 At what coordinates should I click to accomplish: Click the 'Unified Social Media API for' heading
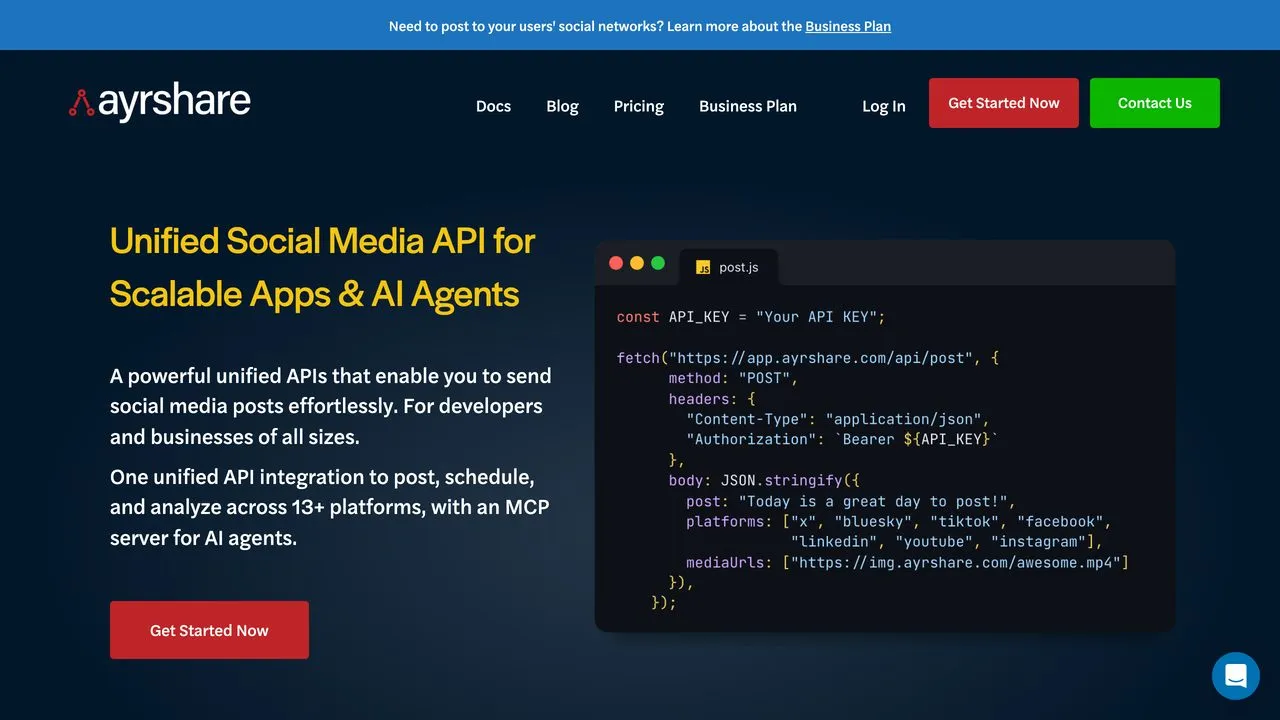coord(322,241)
